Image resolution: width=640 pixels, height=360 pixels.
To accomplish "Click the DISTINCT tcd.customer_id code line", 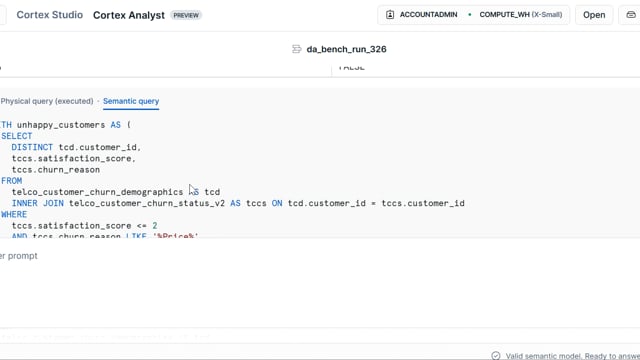I will pos(76,147).
